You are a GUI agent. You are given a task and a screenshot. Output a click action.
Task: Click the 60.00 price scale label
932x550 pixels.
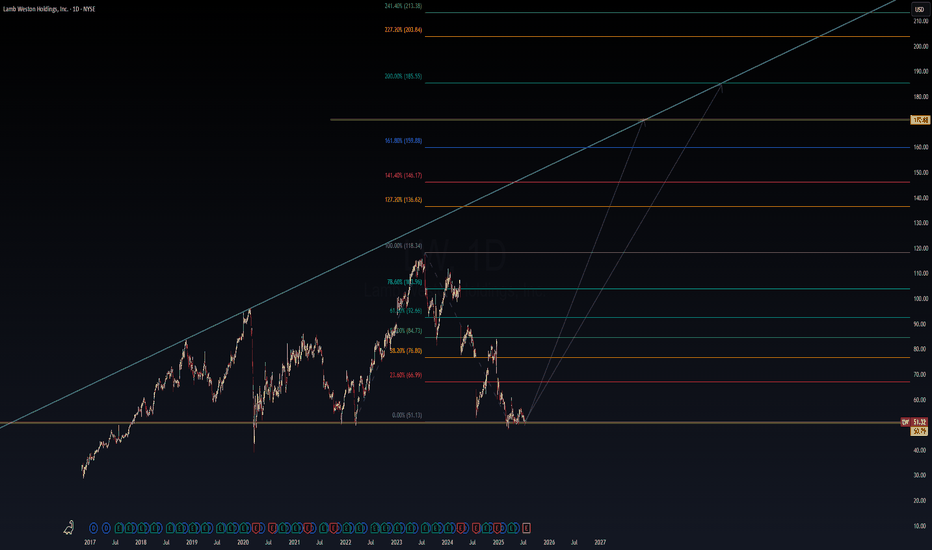(922, 400)
